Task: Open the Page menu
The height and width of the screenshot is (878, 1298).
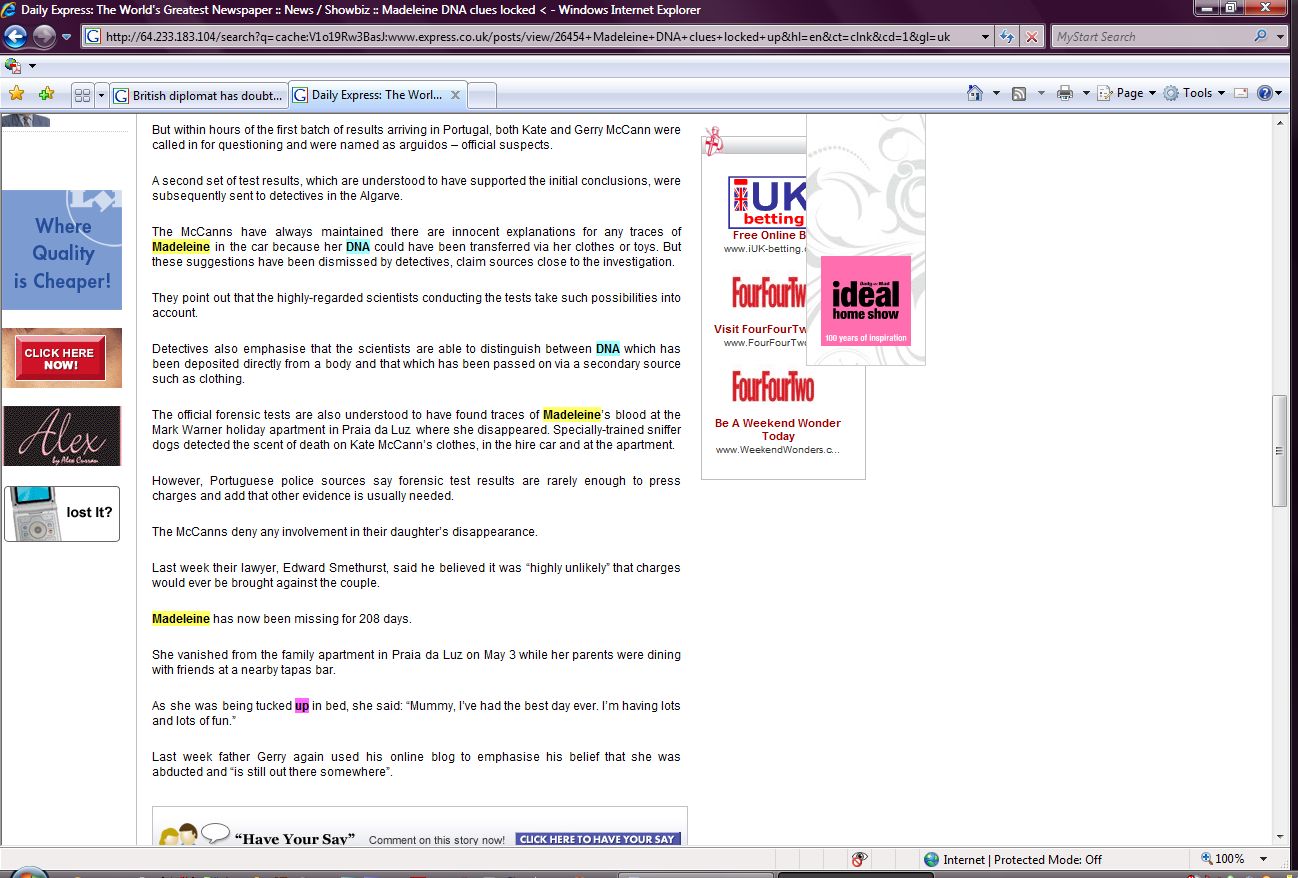Action: pyautogui.click(x=1129, y=93)
